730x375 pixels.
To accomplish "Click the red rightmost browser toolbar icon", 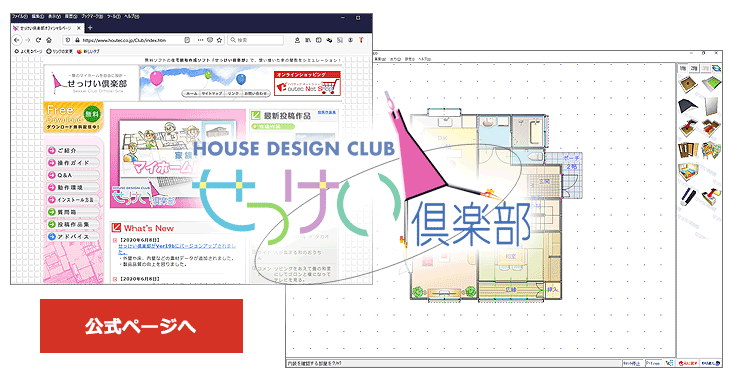I will pos(361,40).
